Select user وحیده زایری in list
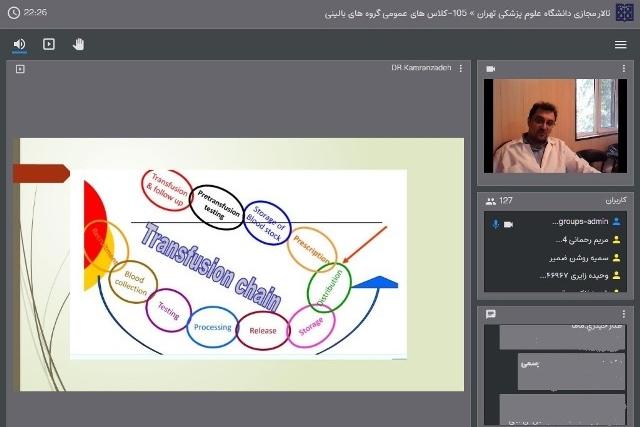This screenshot has height=427, width=640. tap(555, 276)
